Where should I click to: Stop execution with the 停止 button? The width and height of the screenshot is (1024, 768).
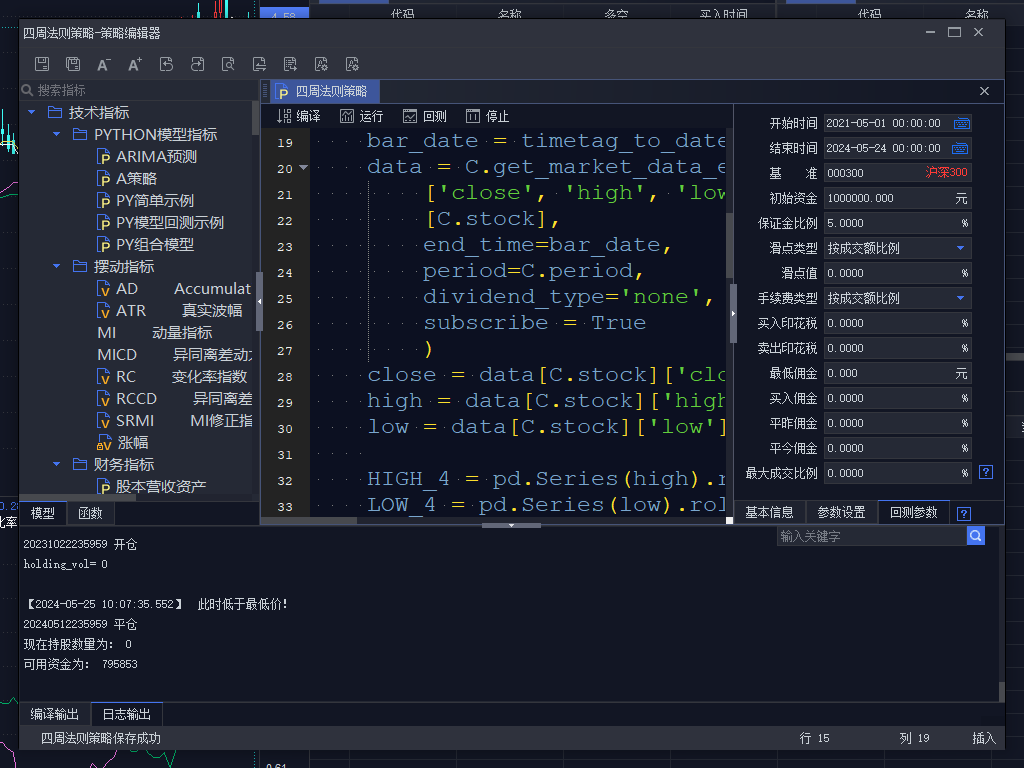[x=487, y=116]
